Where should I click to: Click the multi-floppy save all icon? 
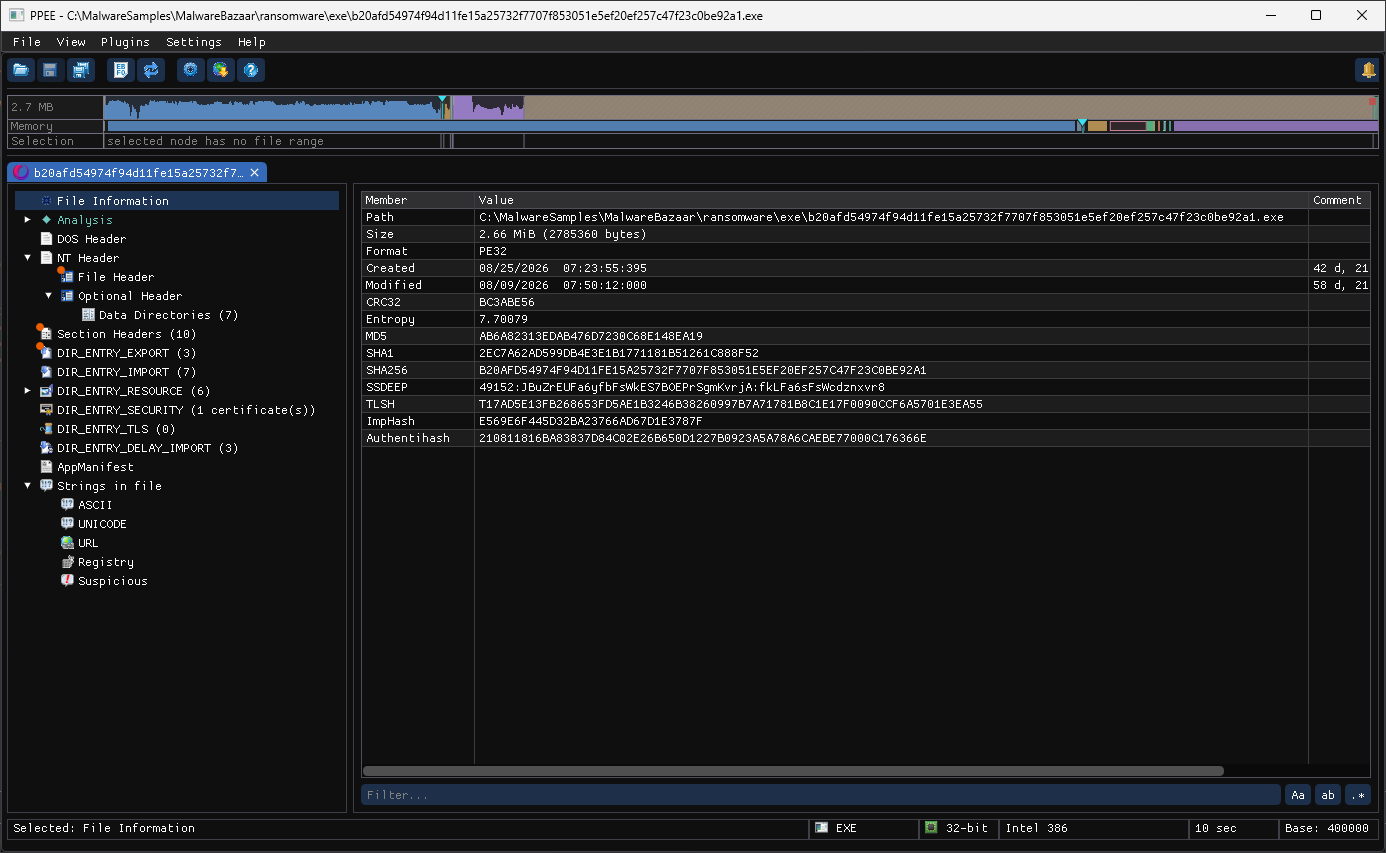(x=80, y=70)
